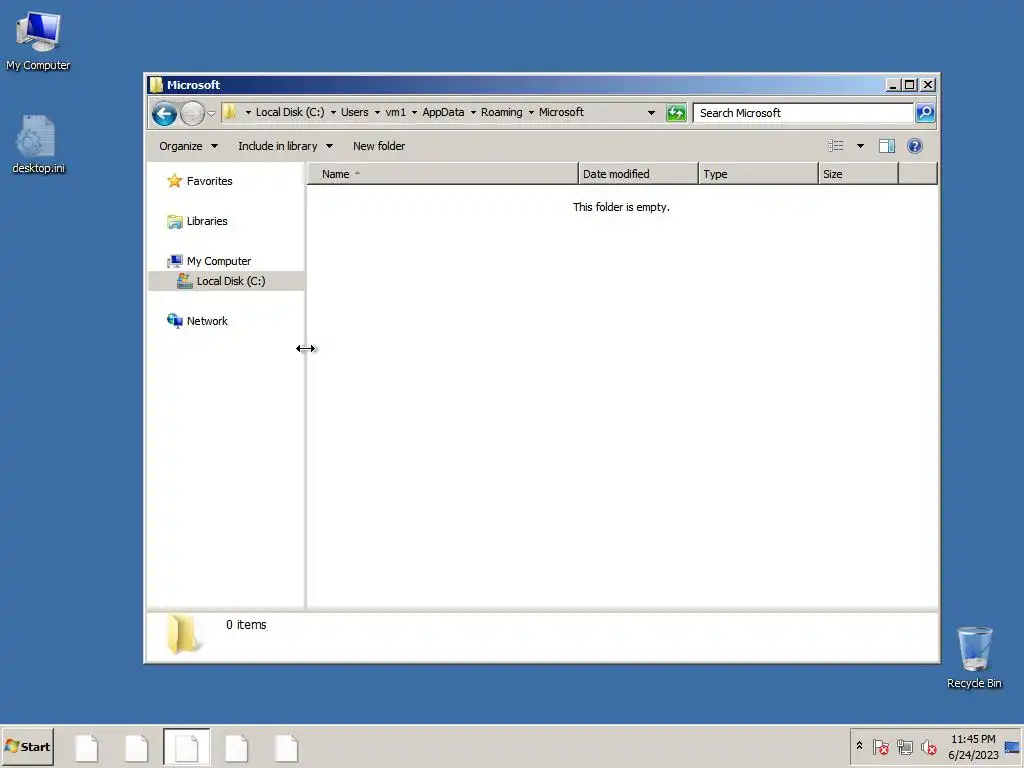Click the muted volume tray icon
The width and height of the screenshot is (1024, 768).
(929, 746)
